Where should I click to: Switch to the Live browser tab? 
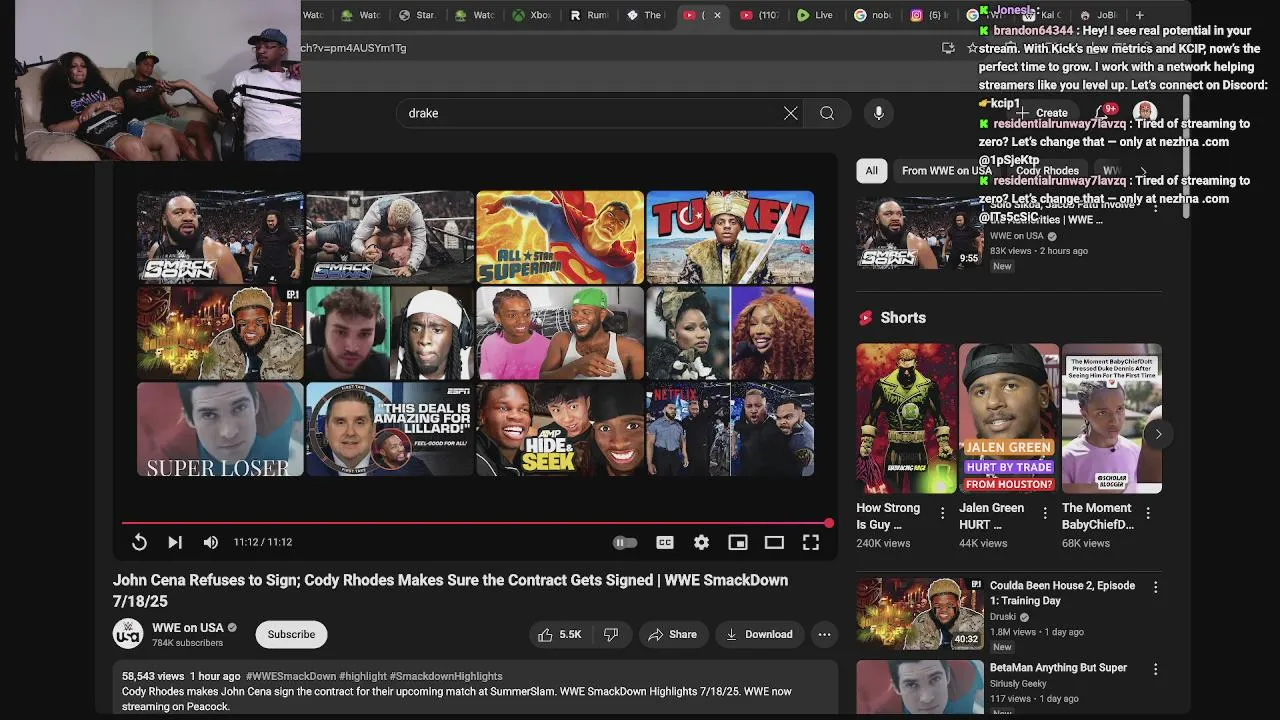815,15
